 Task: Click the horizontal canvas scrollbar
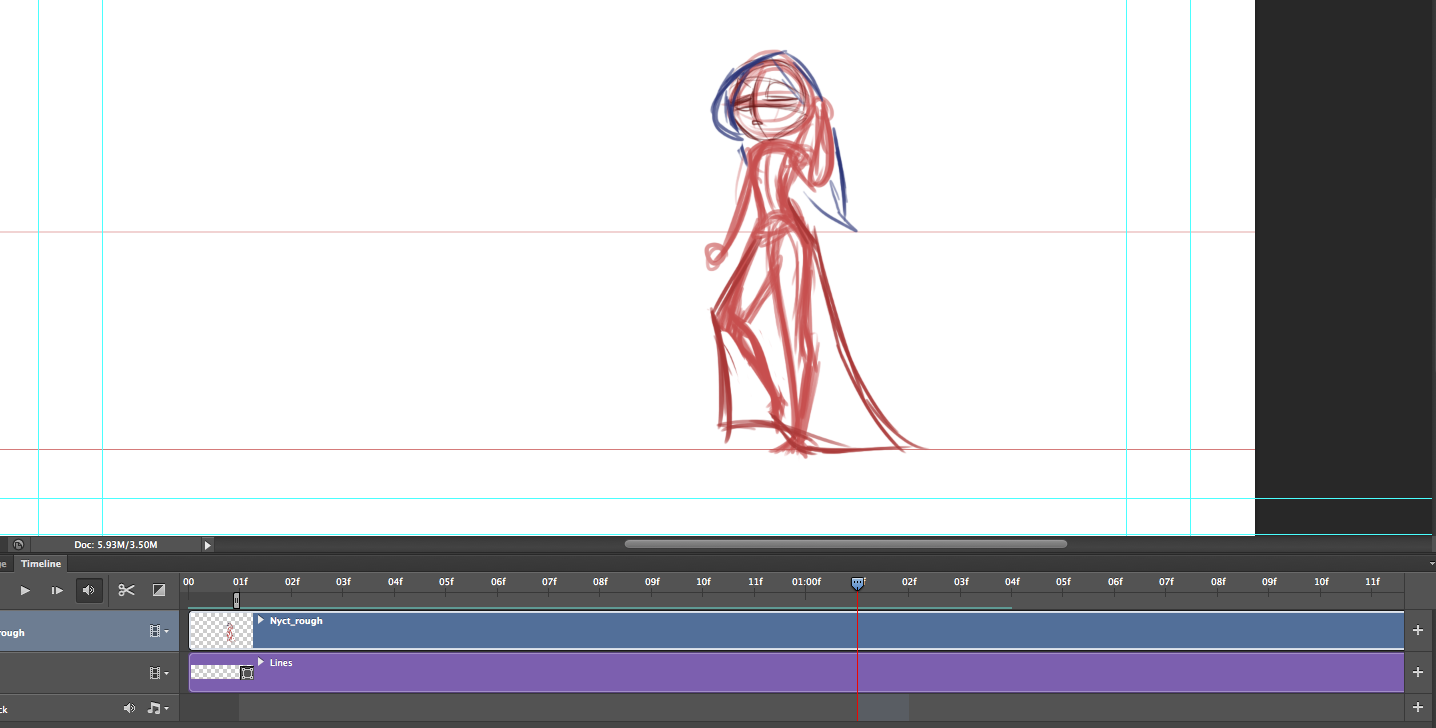(845, 544)
